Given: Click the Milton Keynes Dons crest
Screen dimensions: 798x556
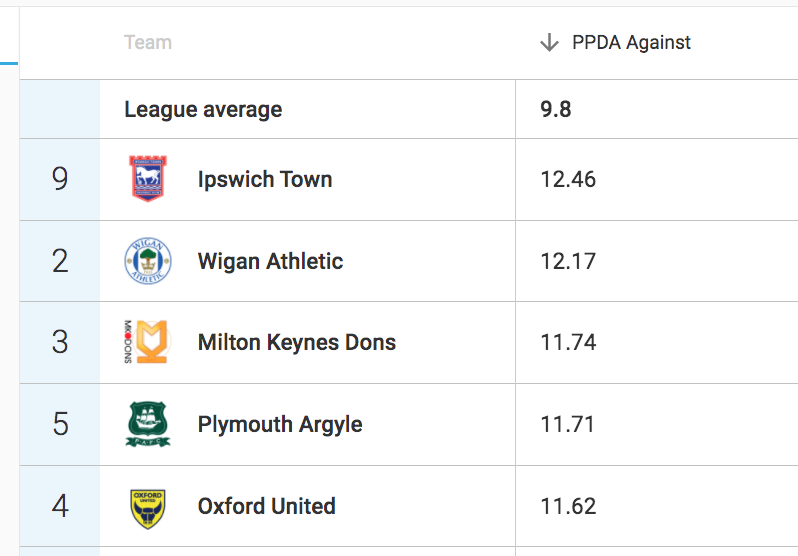Looking at the screenshot, I should [x=146, y=342].
